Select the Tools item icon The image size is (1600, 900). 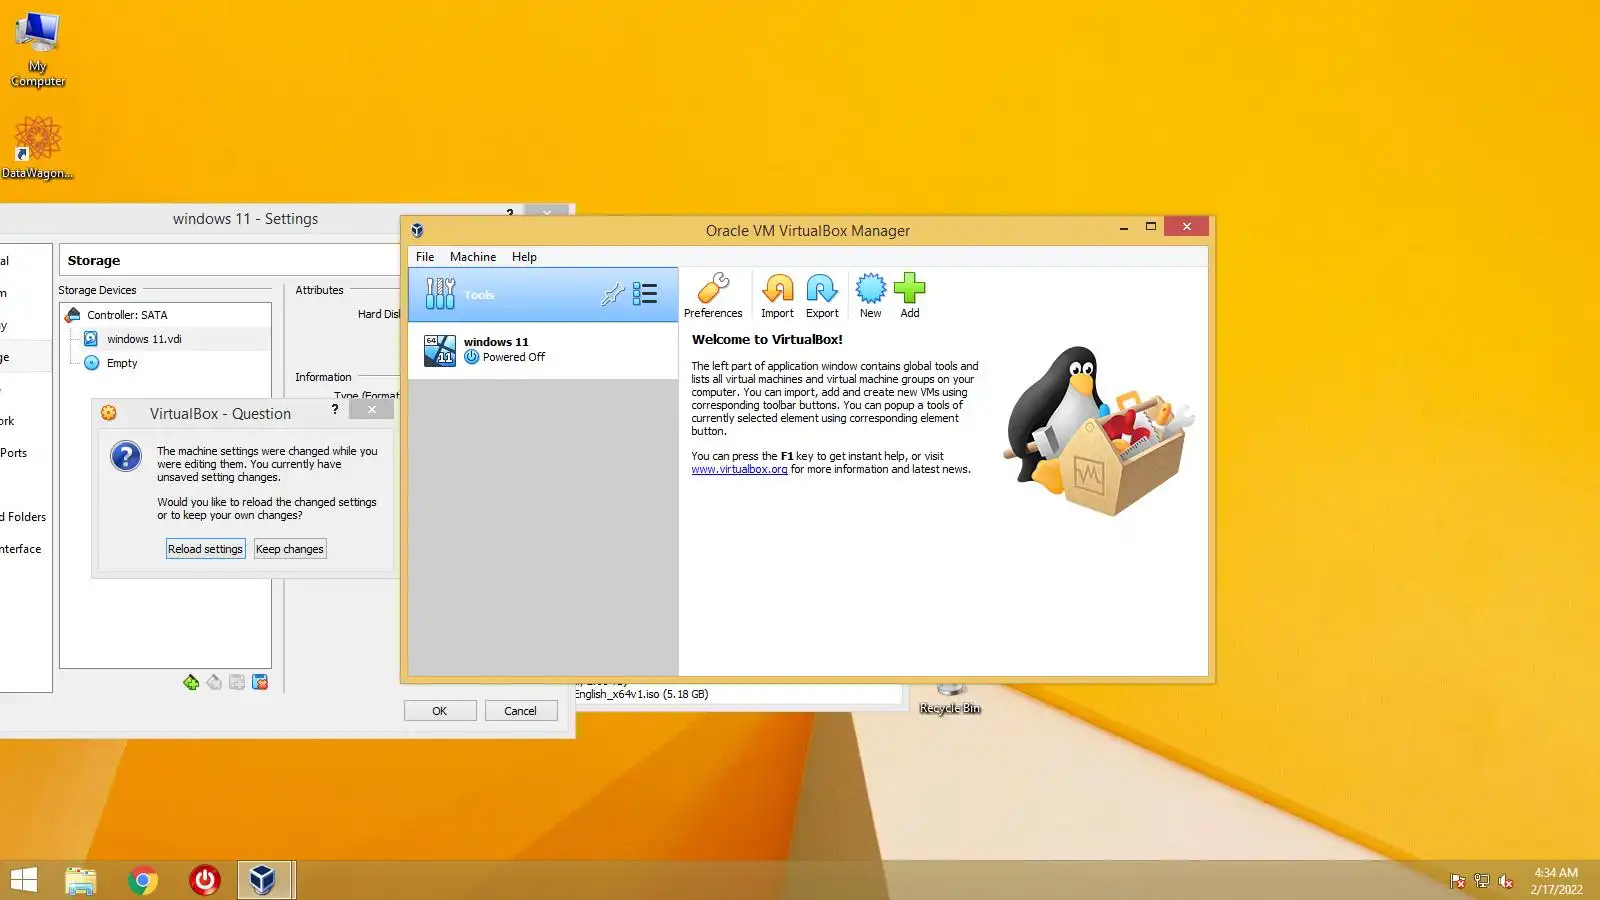(x=440, y=293)
